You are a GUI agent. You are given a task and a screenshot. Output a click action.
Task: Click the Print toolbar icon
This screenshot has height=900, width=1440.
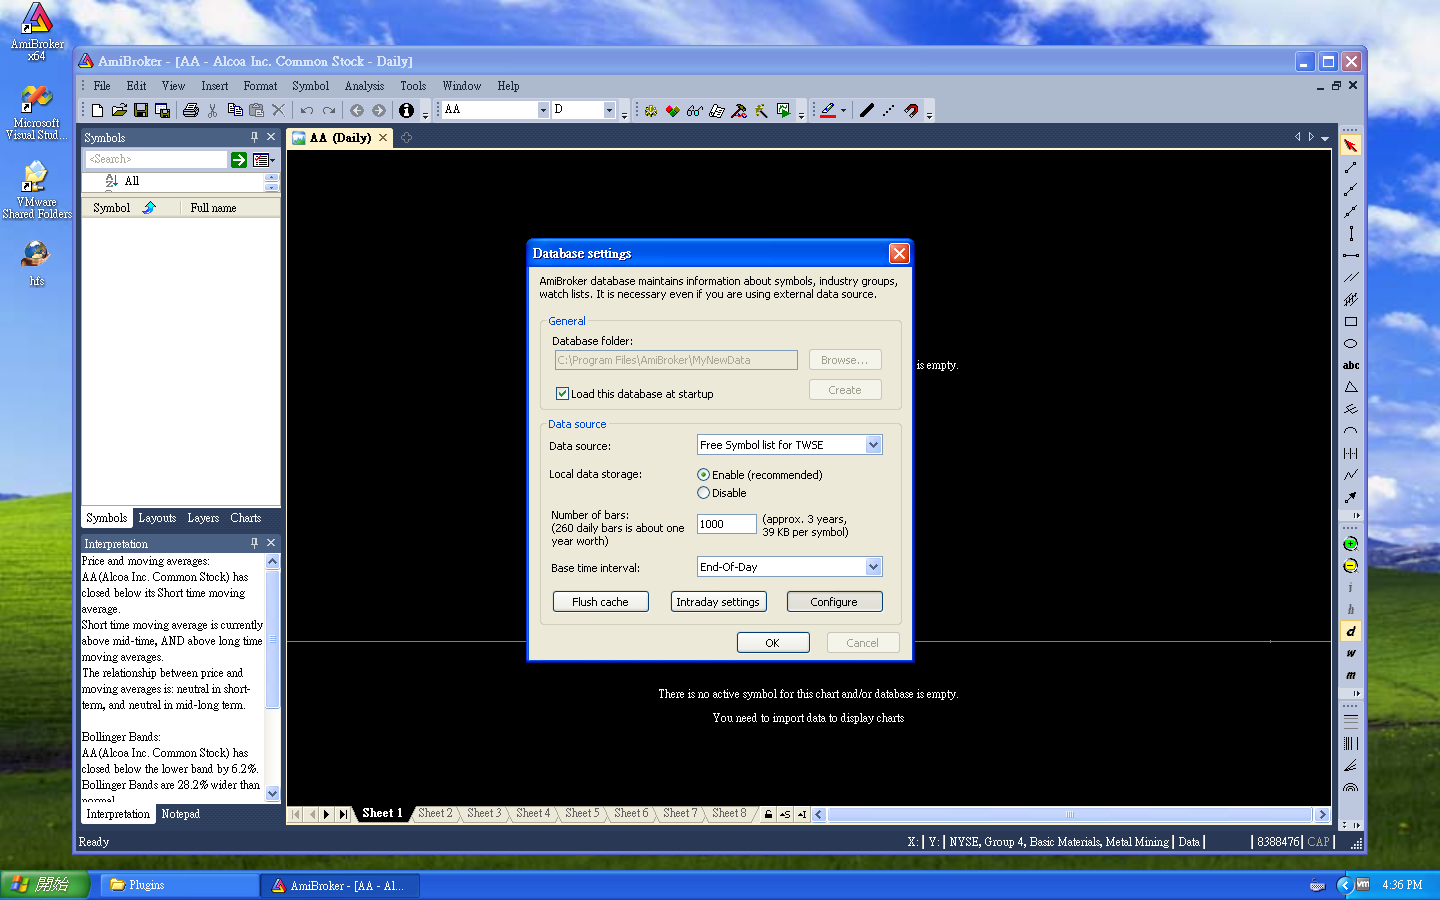(x=191, y=110)
